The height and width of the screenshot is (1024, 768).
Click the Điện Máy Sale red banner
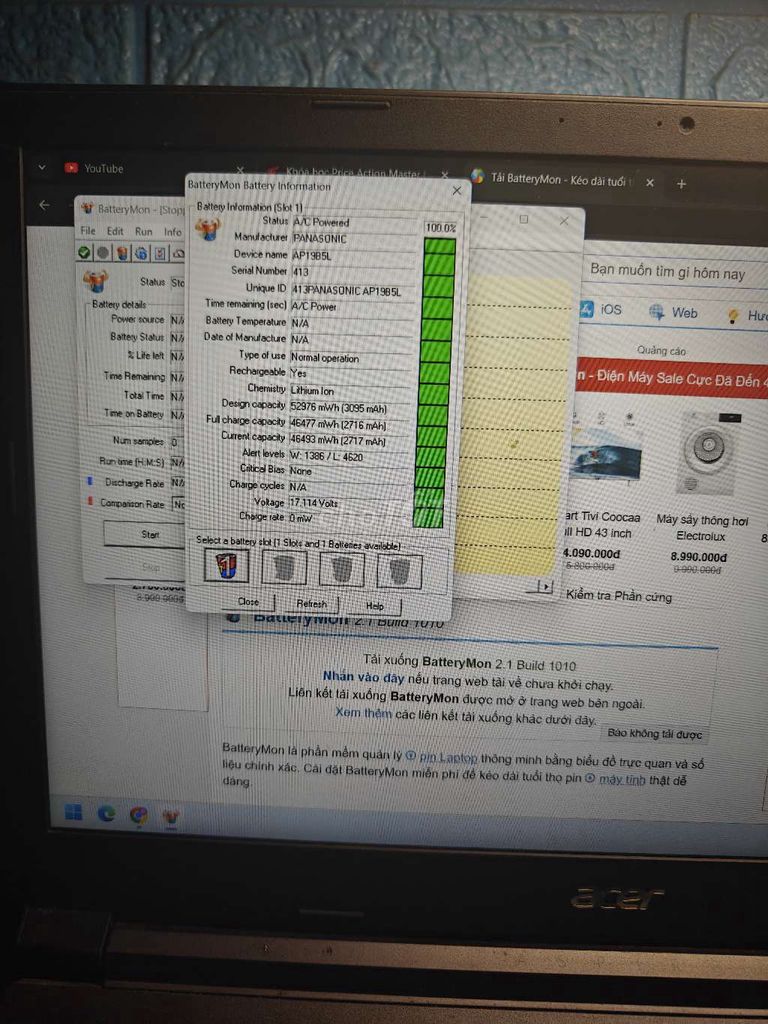click(x=672, y=378)
